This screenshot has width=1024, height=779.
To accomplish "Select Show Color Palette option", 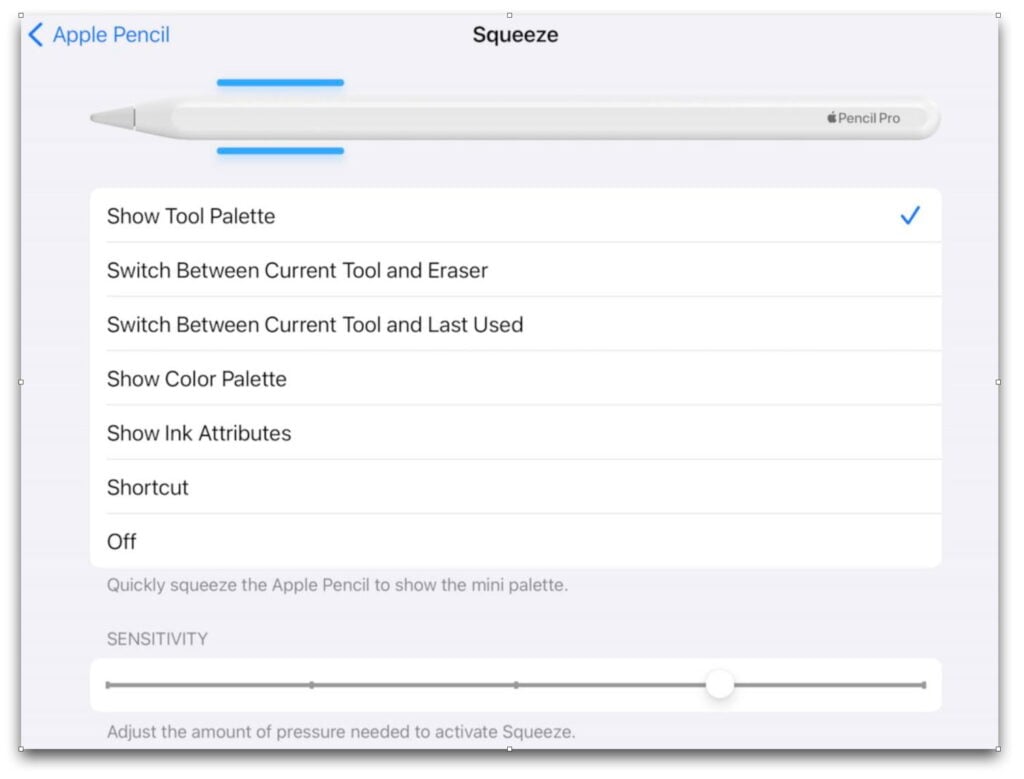I will (x=516, y=378).
